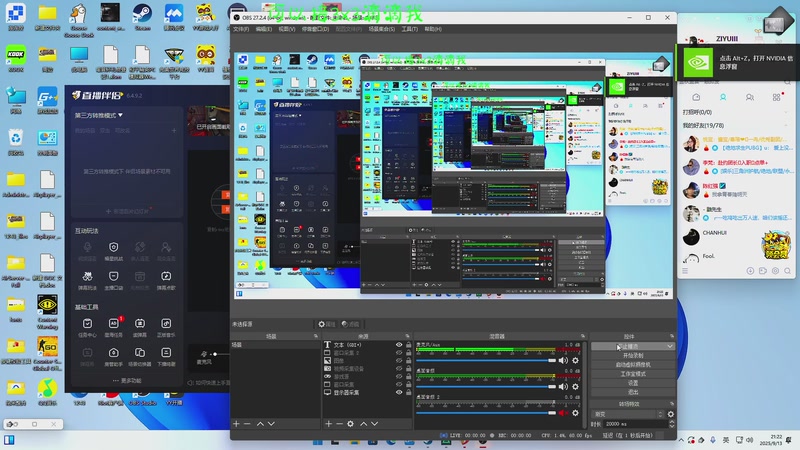This screenshot has height=450, width=800.
Task: Open 工具(T) menu in OBS
Action: pos(410,29)
